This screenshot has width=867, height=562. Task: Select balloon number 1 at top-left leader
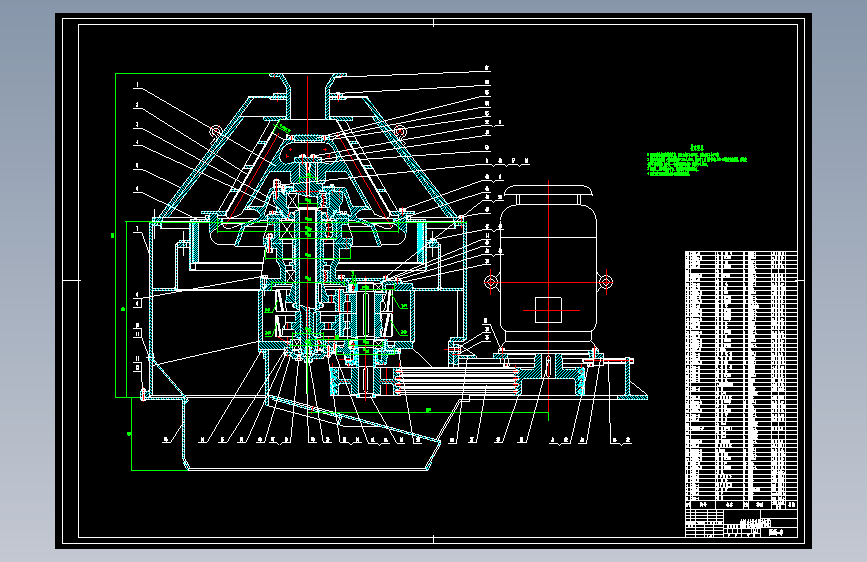(x=137, y=86)
